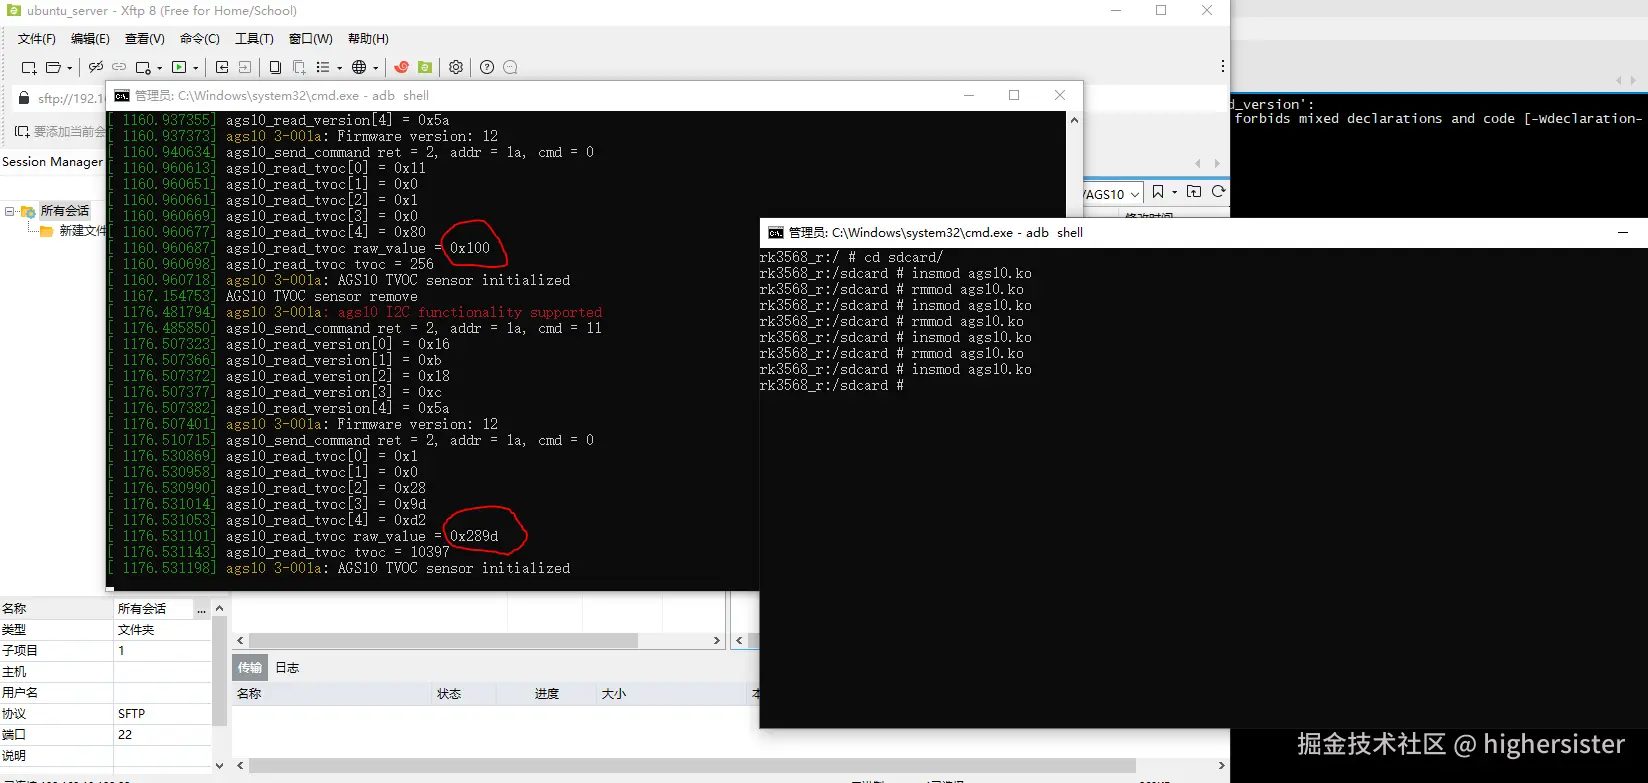Click the list view toolbar icon

(323, 67)
